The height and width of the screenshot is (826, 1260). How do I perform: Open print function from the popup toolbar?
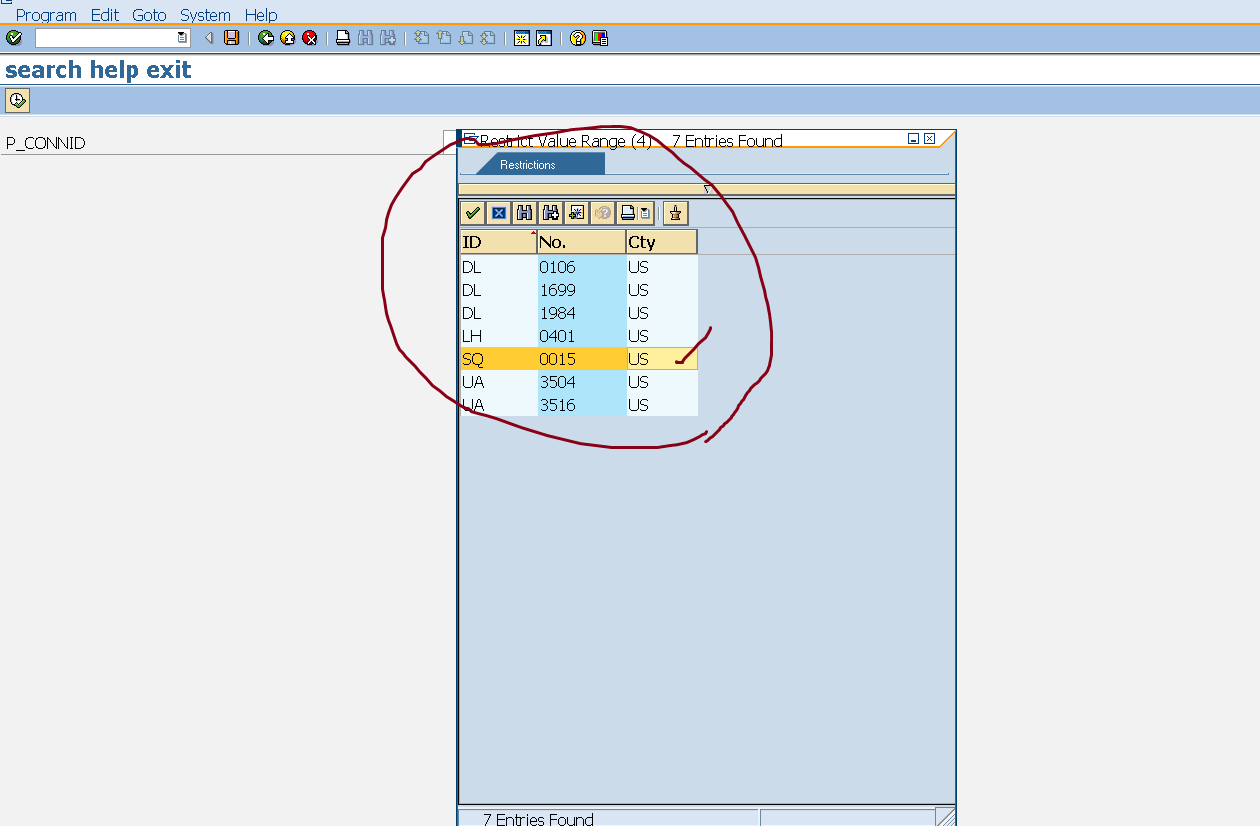pos(627,212)
